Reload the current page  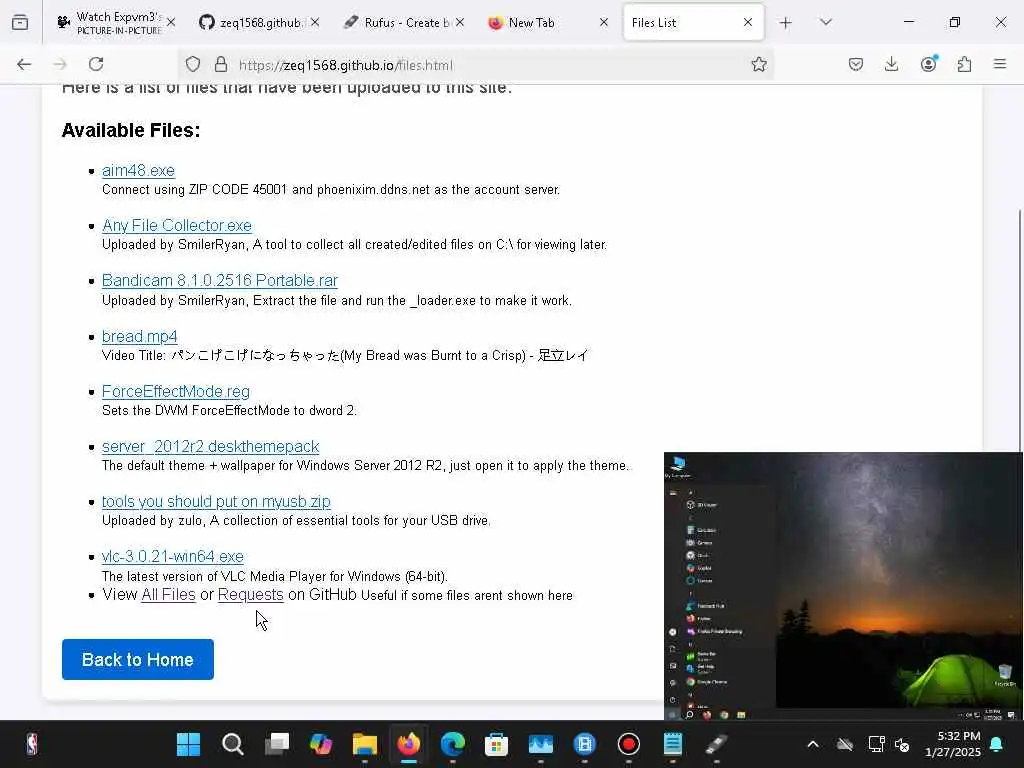pos(96,64)
